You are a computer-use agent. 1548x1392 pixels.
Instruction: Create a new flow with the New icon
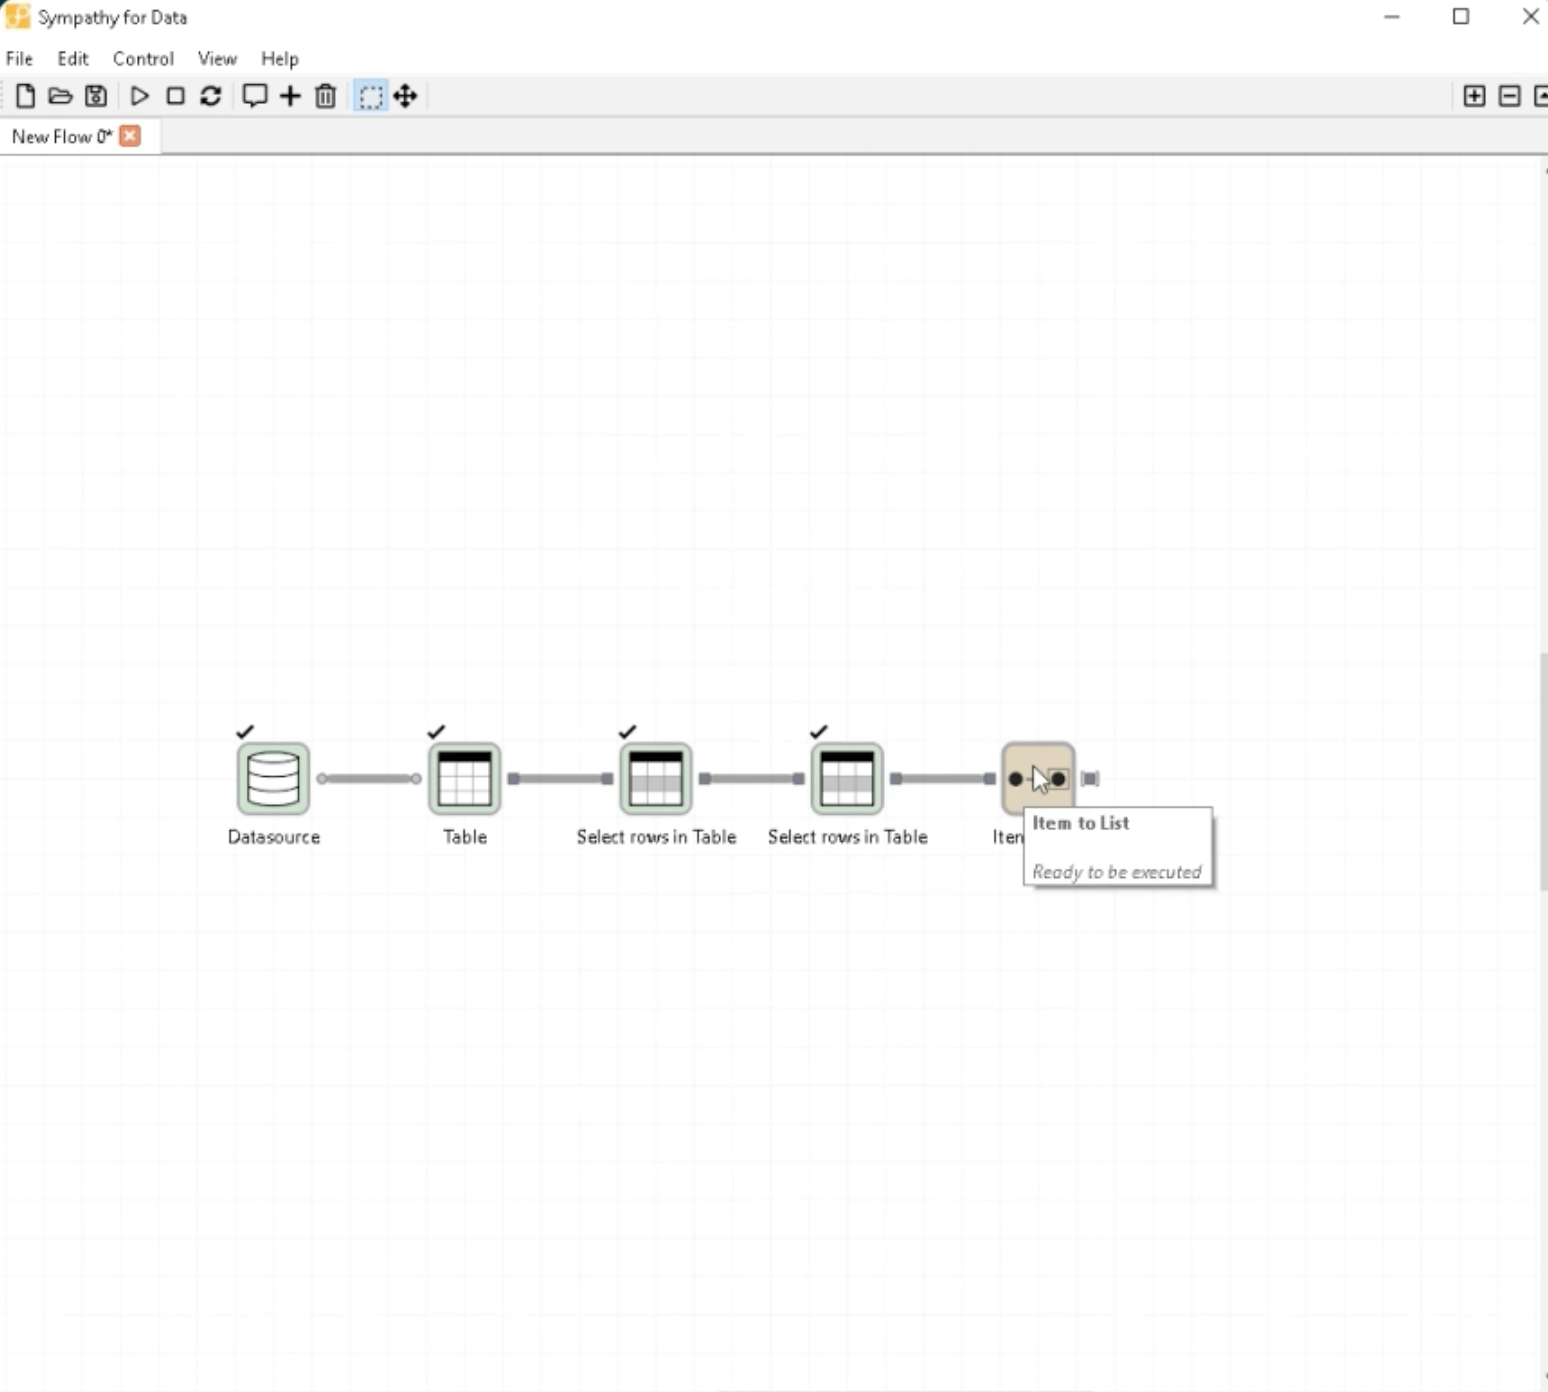[x=25, y=96]
